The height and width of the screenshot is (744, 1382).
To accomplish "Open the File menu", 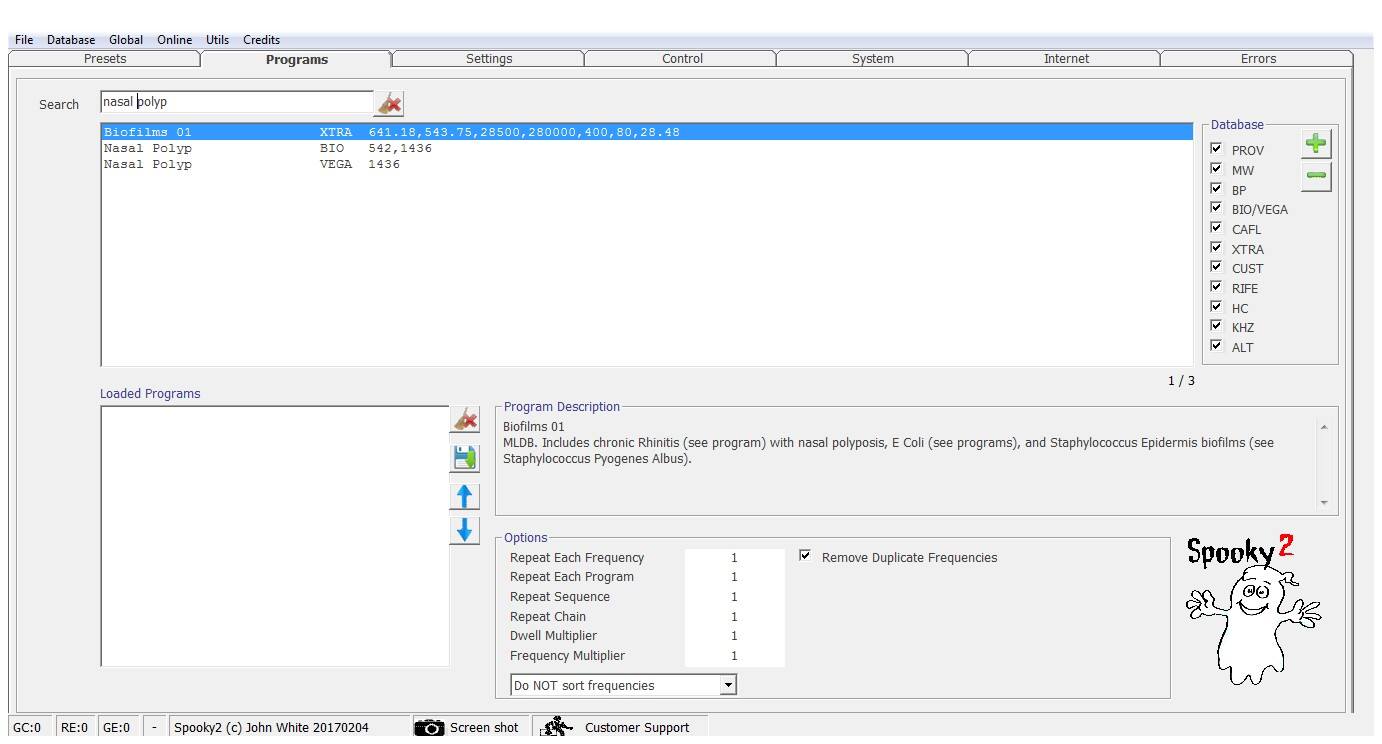I will coord(24,40).
